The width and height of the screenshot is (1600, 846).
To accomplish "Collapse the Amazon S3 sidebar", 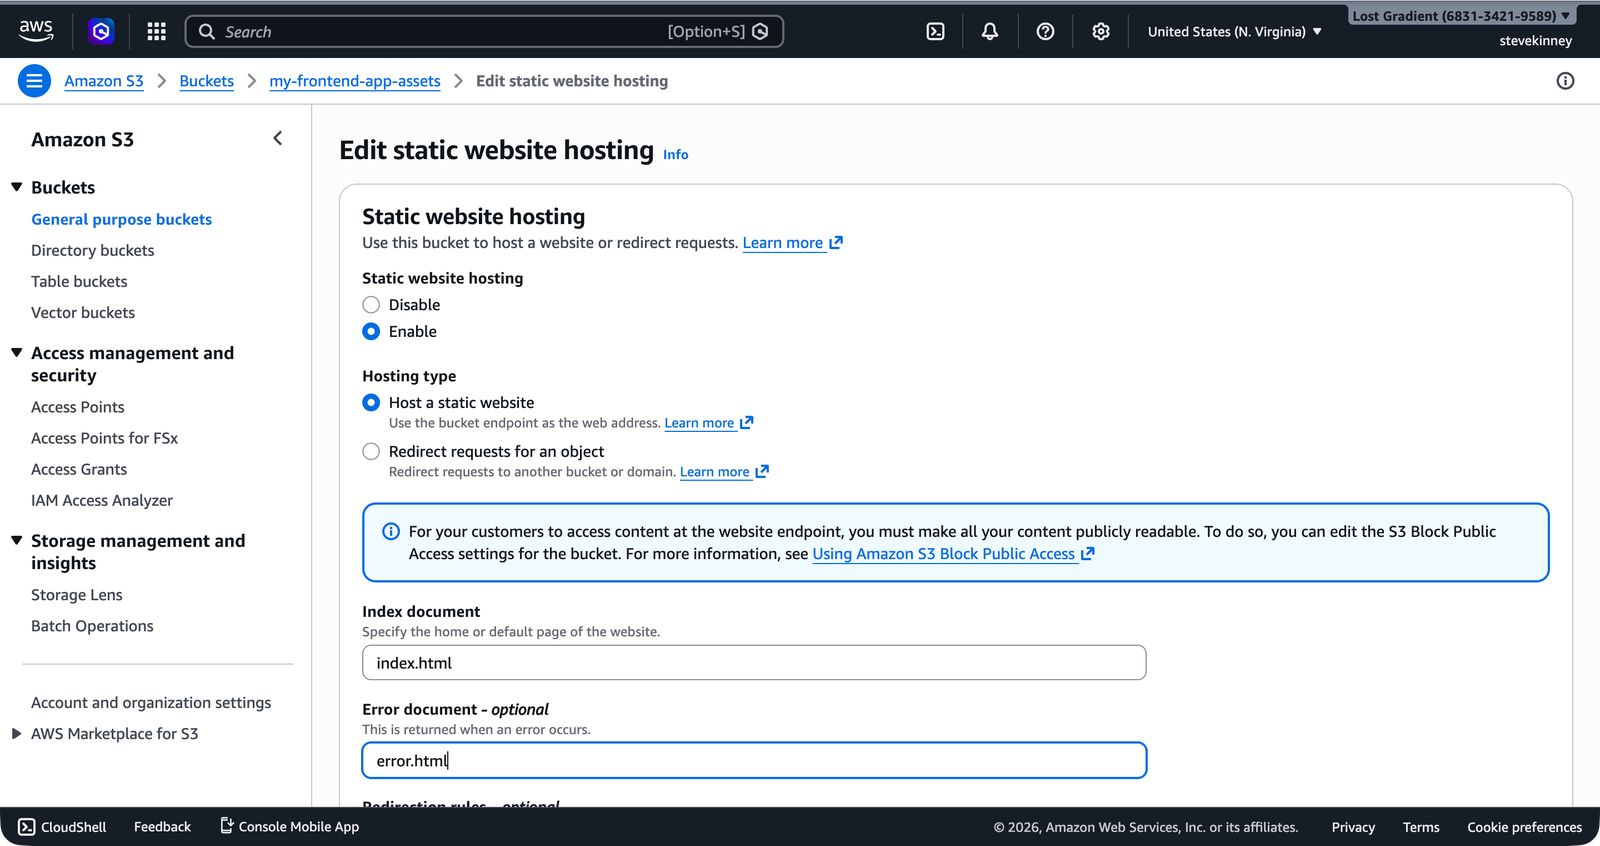I will [278, 139].
